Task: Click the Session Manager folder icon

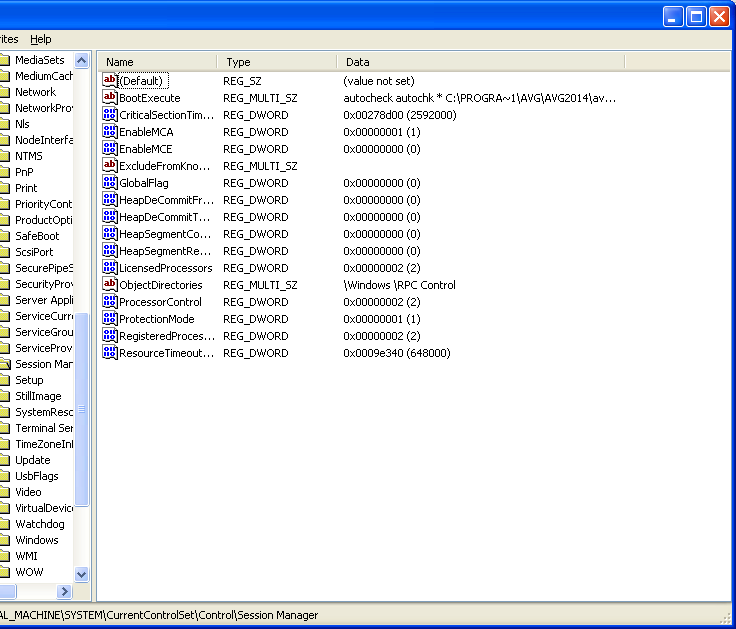Action: (x=5, y=364)
